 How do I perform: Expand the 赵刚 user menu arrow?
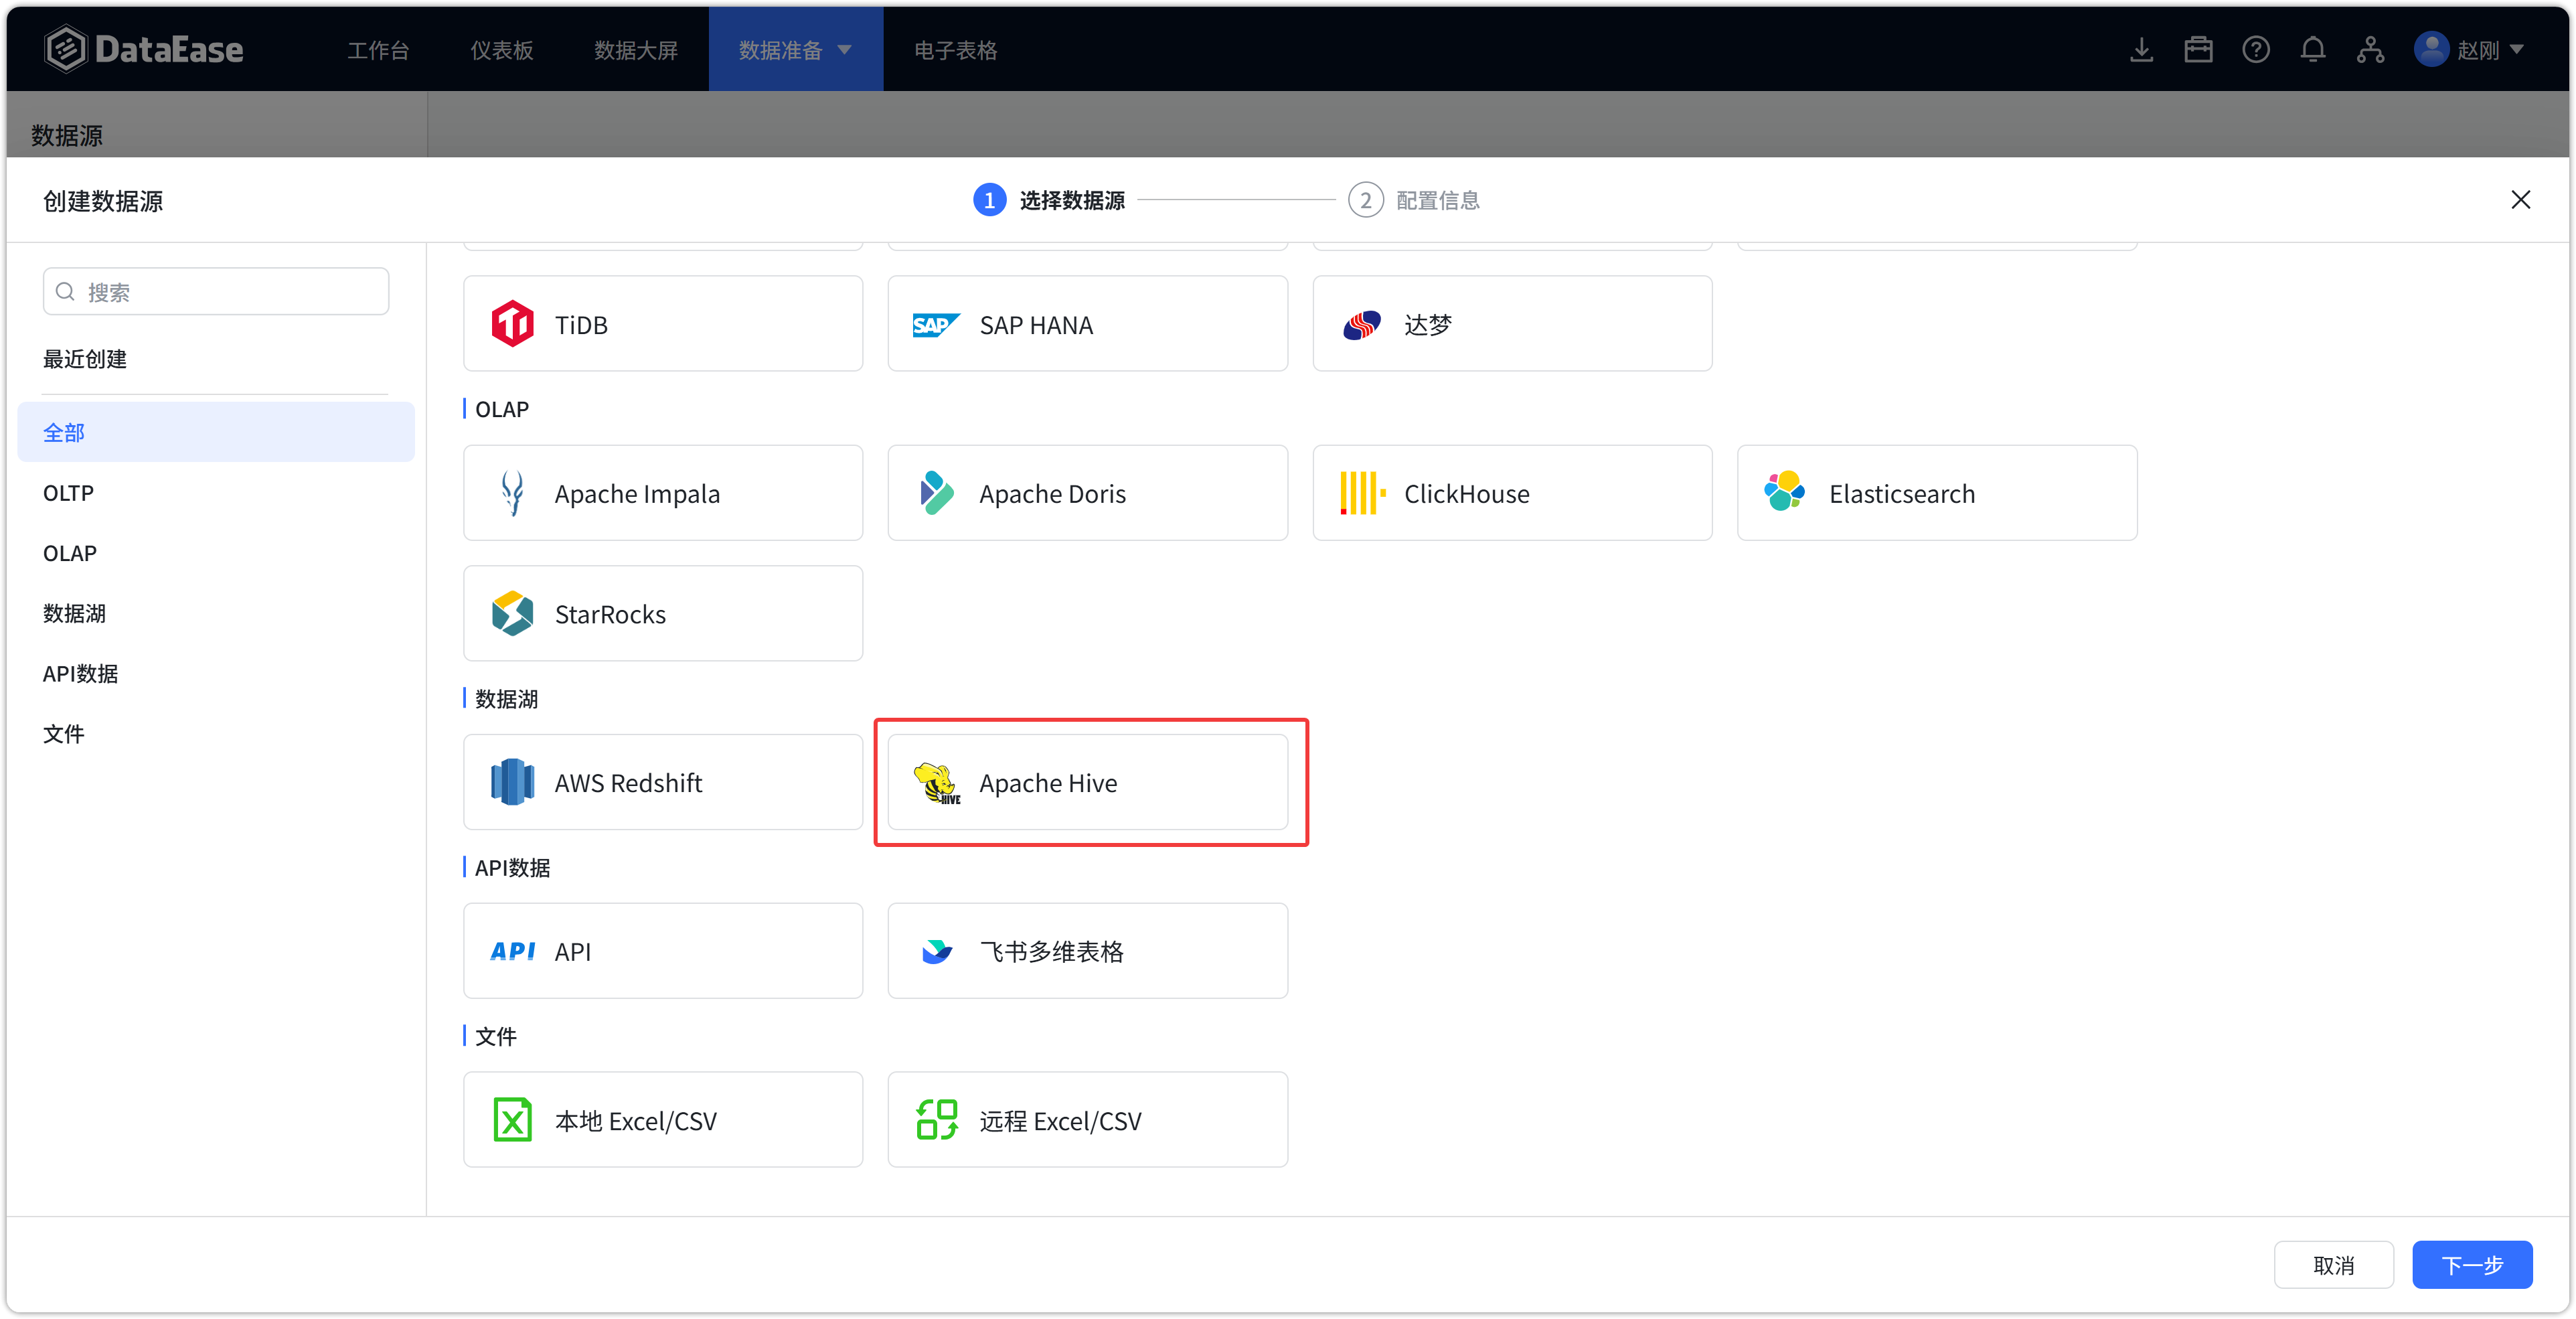coord(2516,50)
